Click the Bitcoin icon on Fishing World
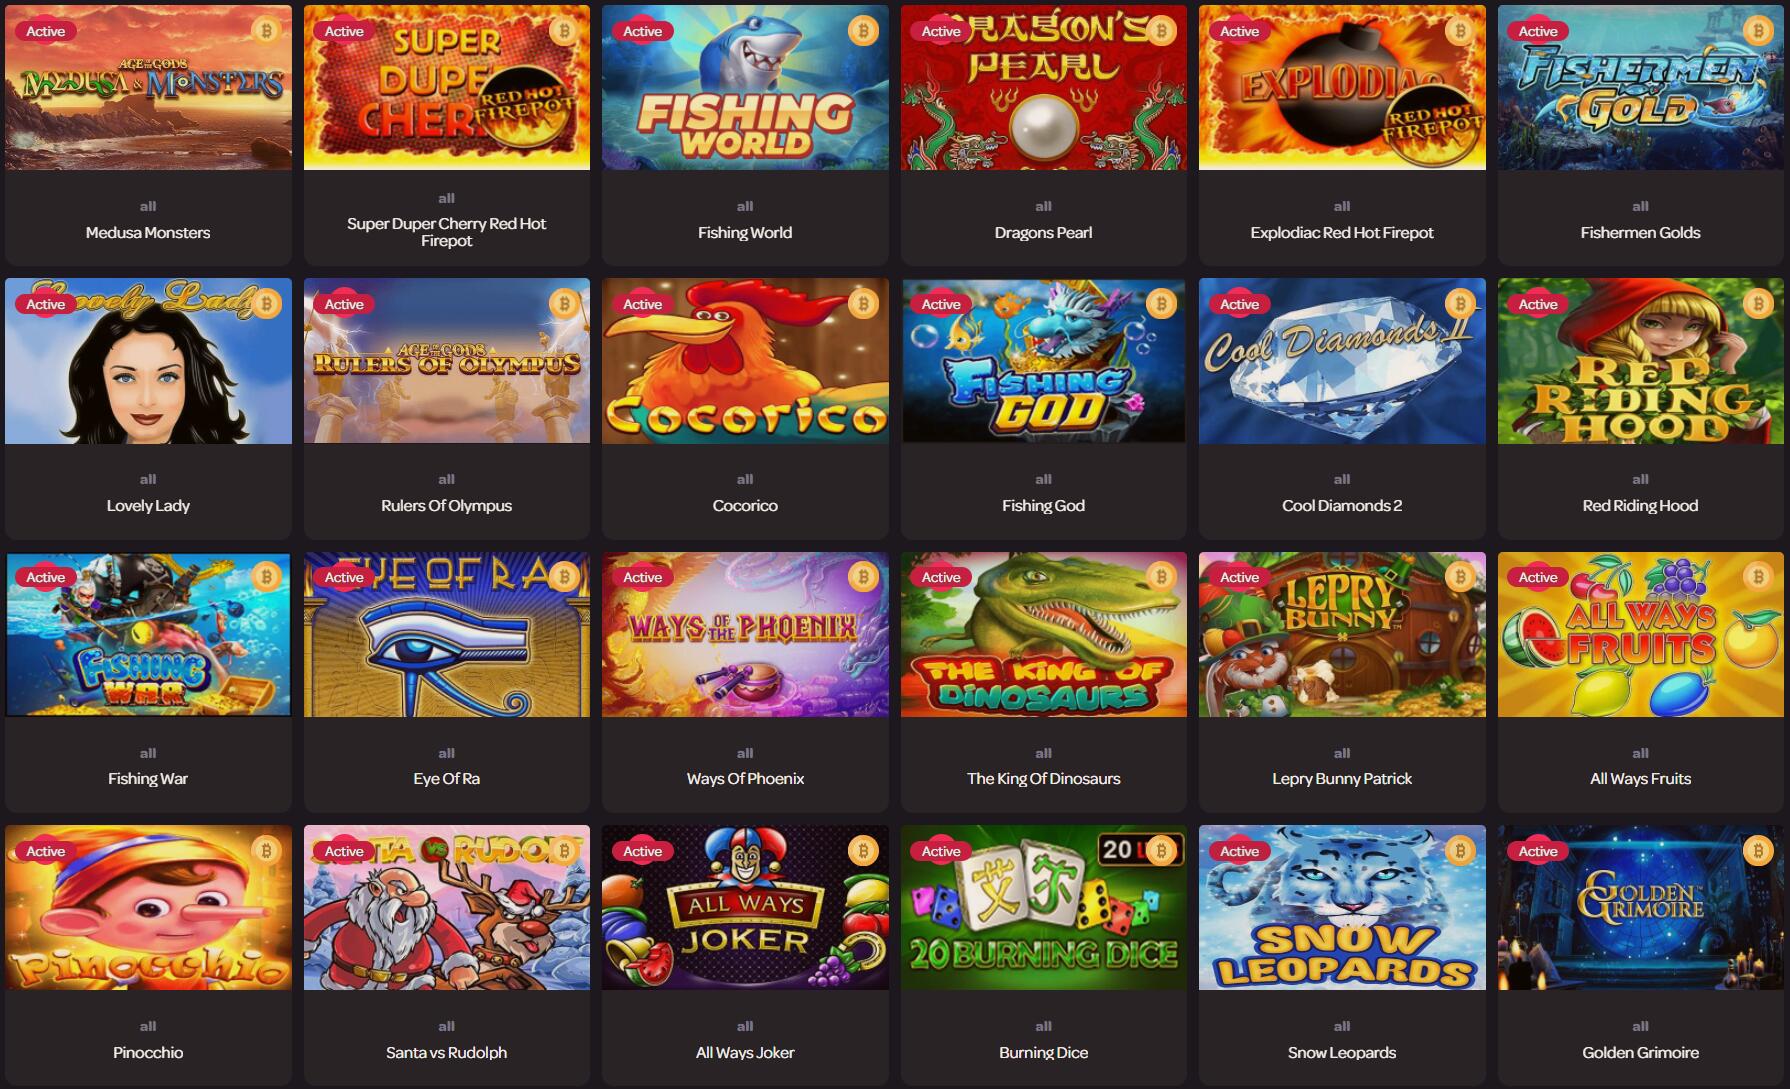The image size is (1790, 1089). pyautogui.click(x=863, y=31)
